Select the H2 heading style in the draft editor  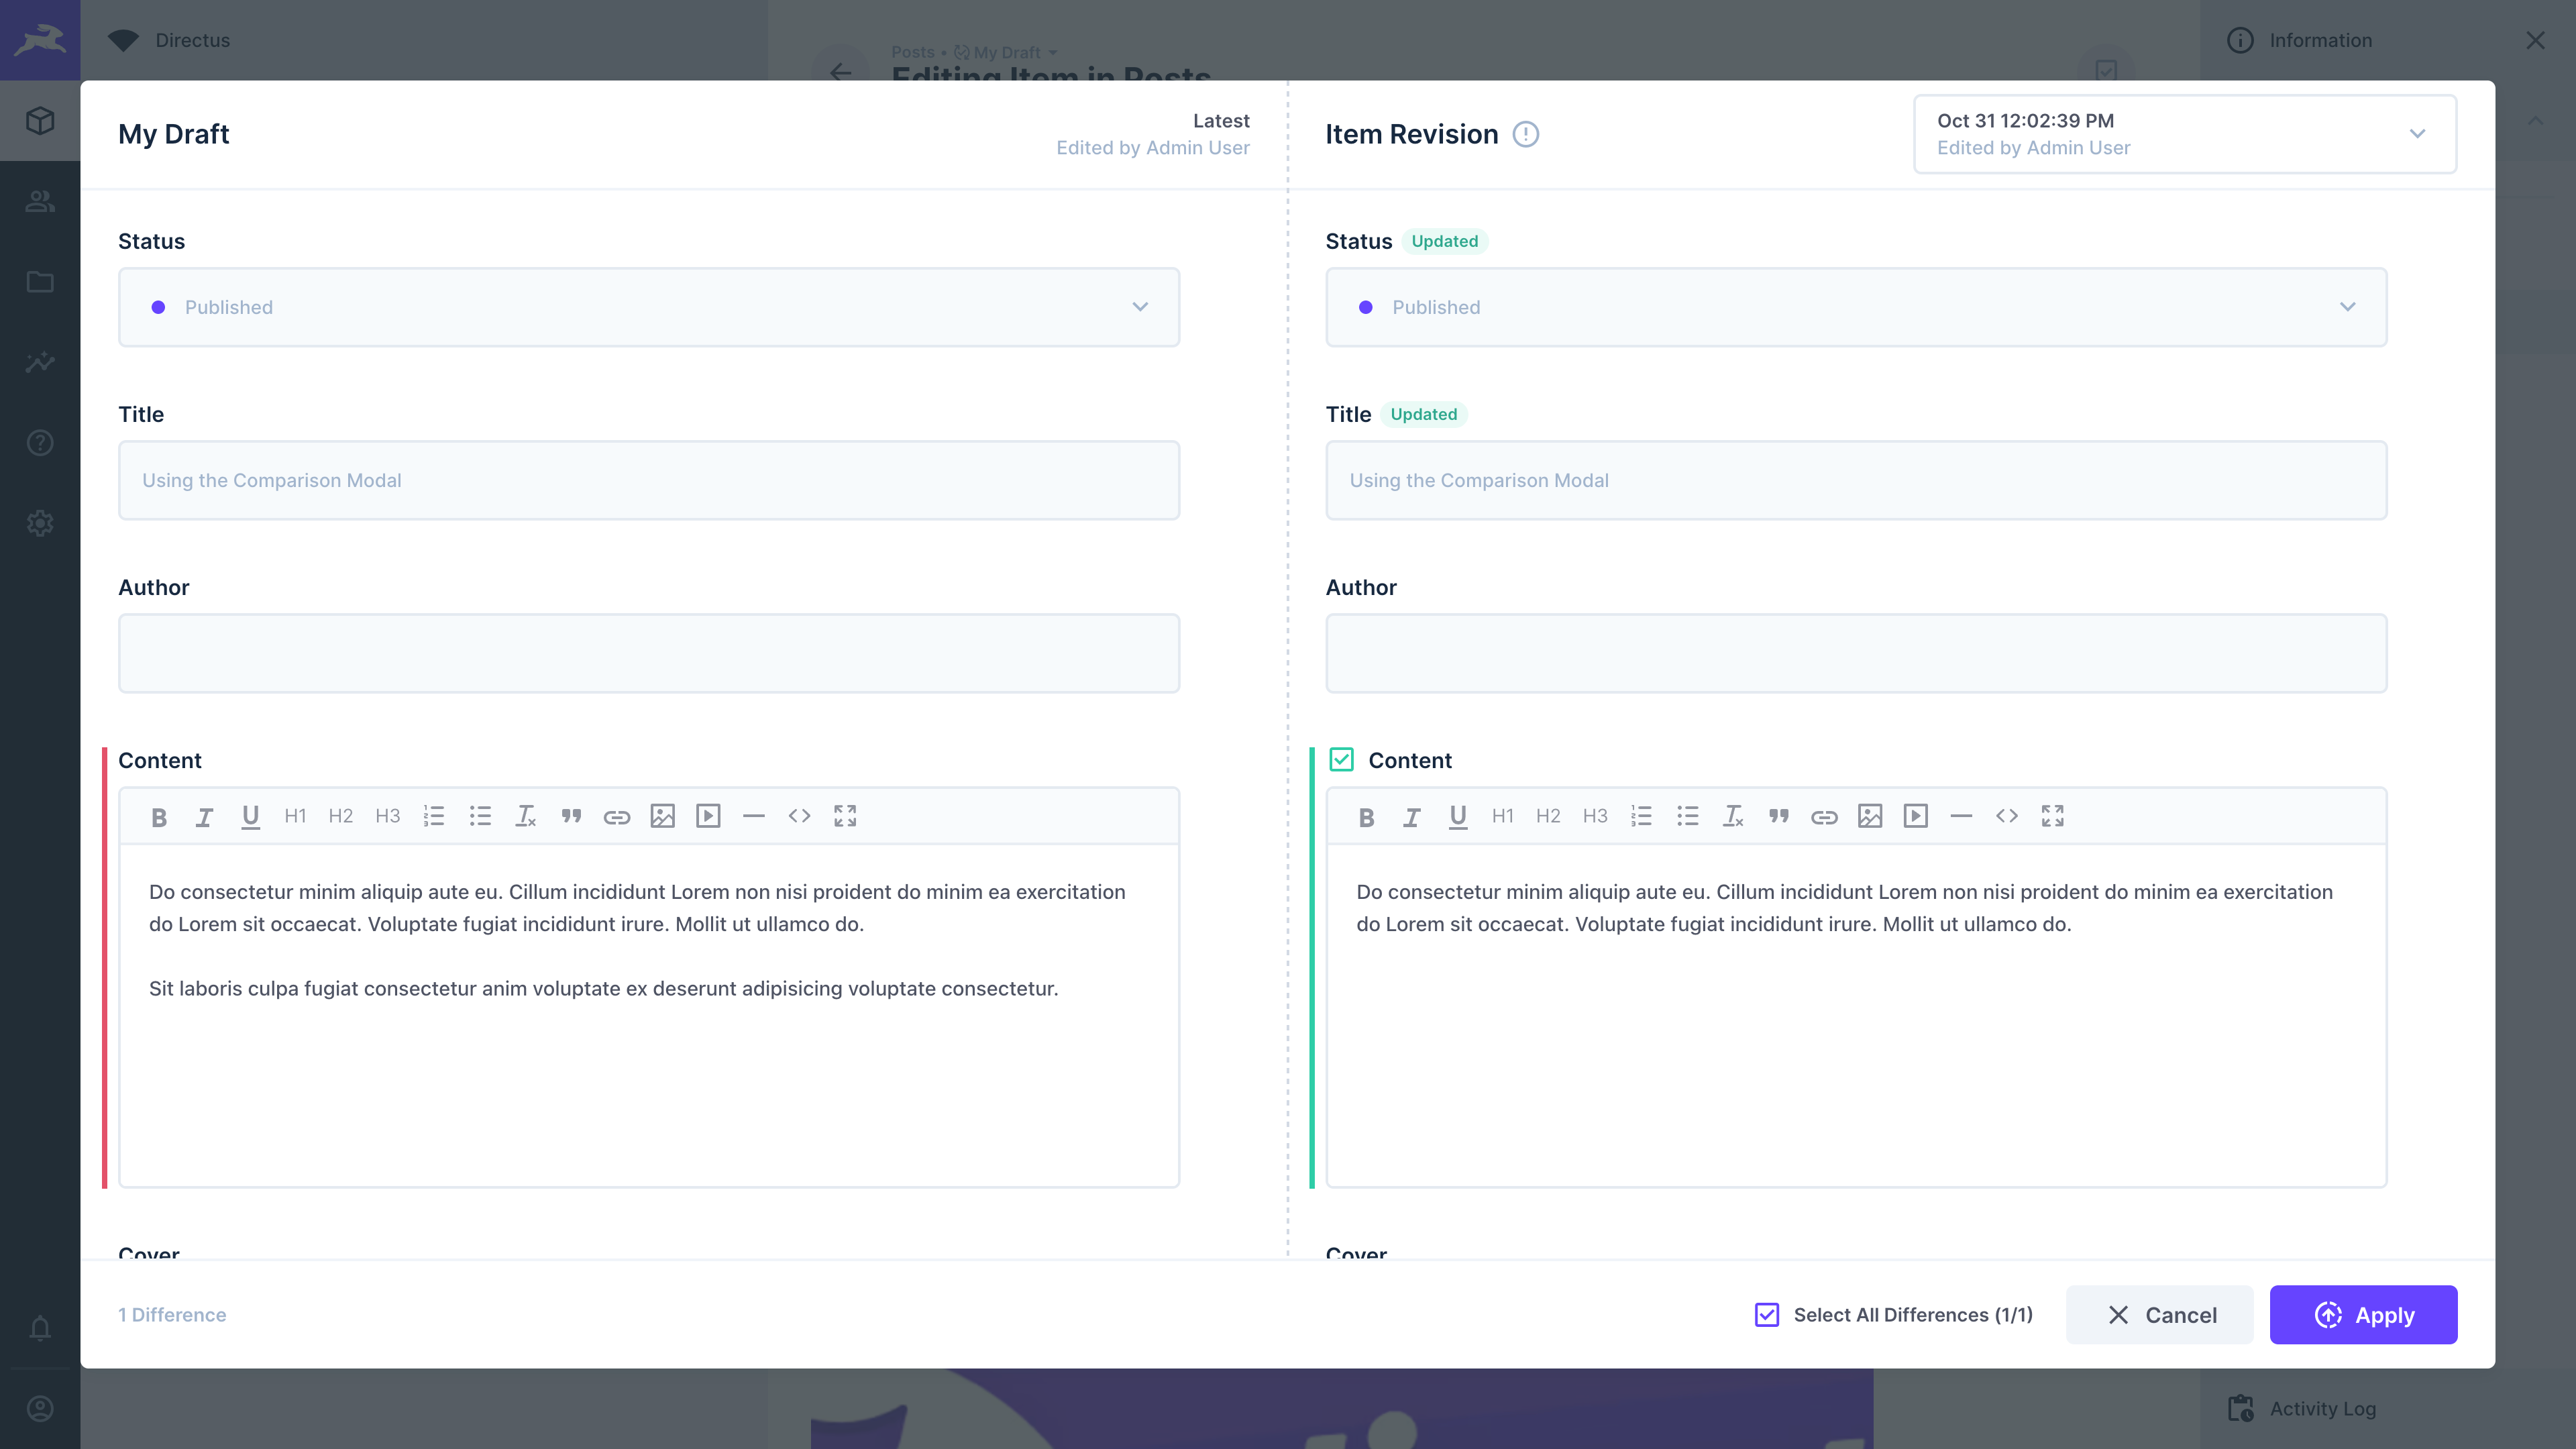pos(340,816)
